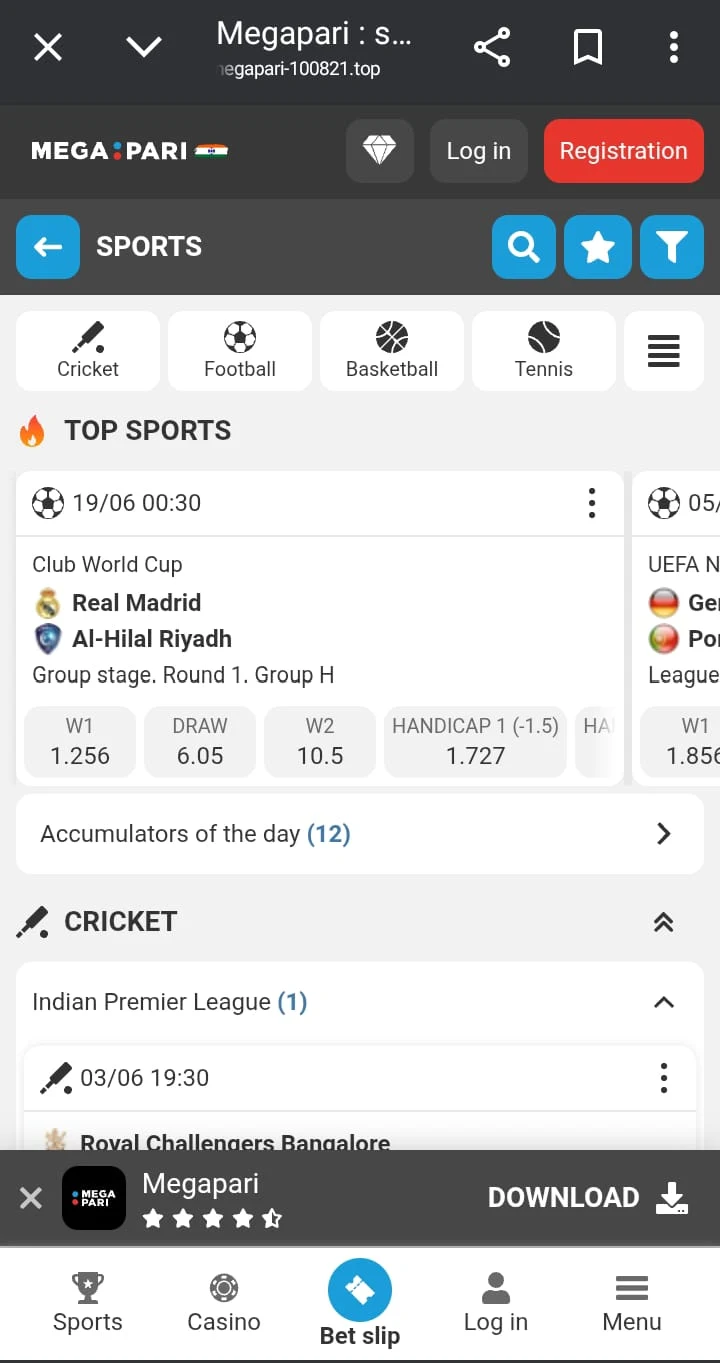Image resolution: width=720 pixels, height=1363 pixels.
Task: Go back using the blue arrow button
Action: click(48, 246)
